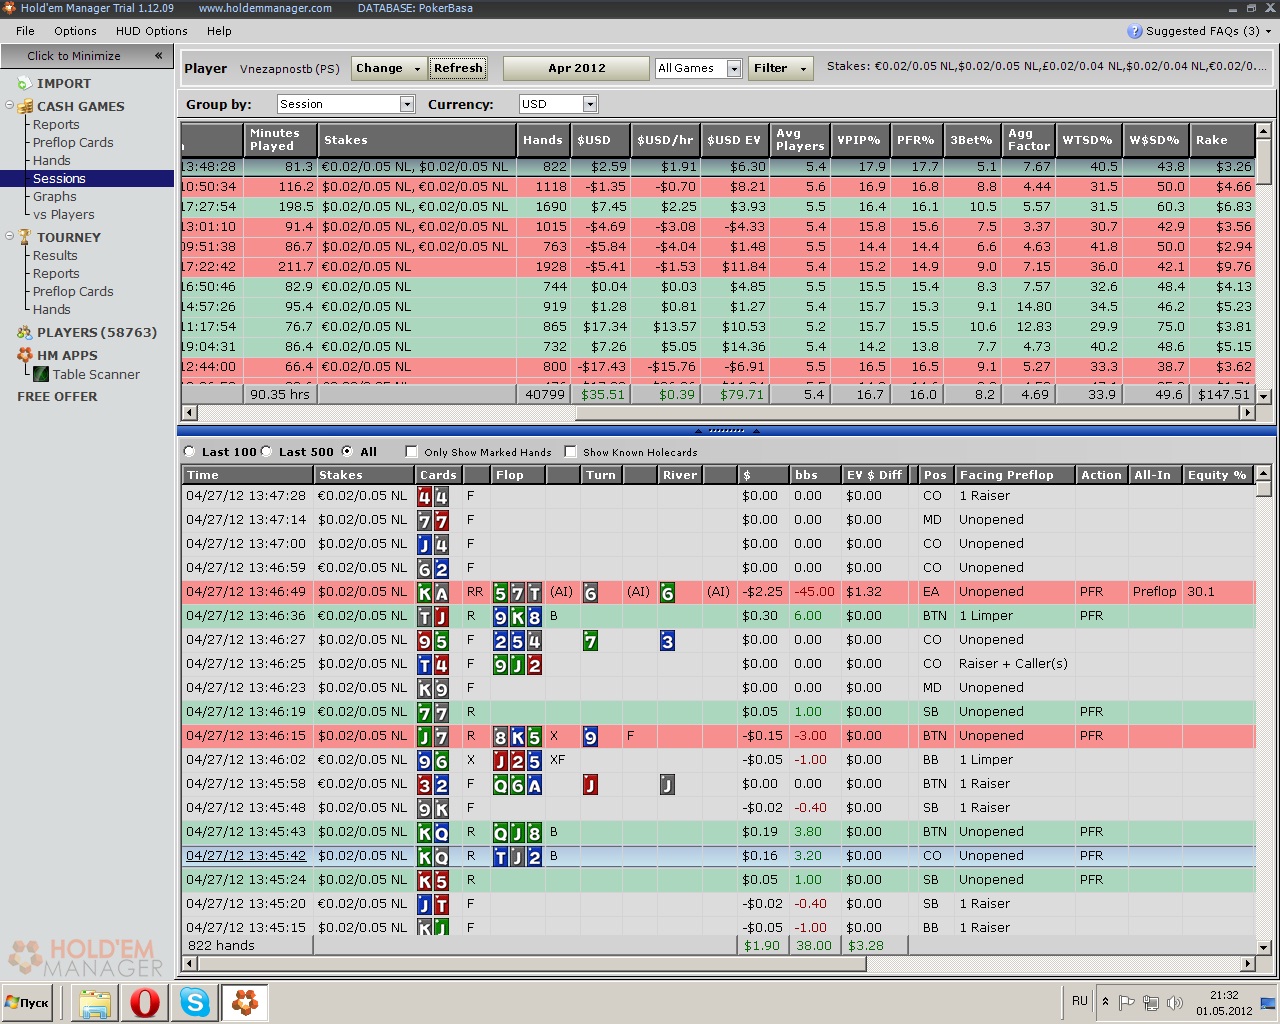The height and width of the screenshot is (1024, 1280).
Task: Enable Only Show Marked Hands checkbox
Action: point(411,452)
